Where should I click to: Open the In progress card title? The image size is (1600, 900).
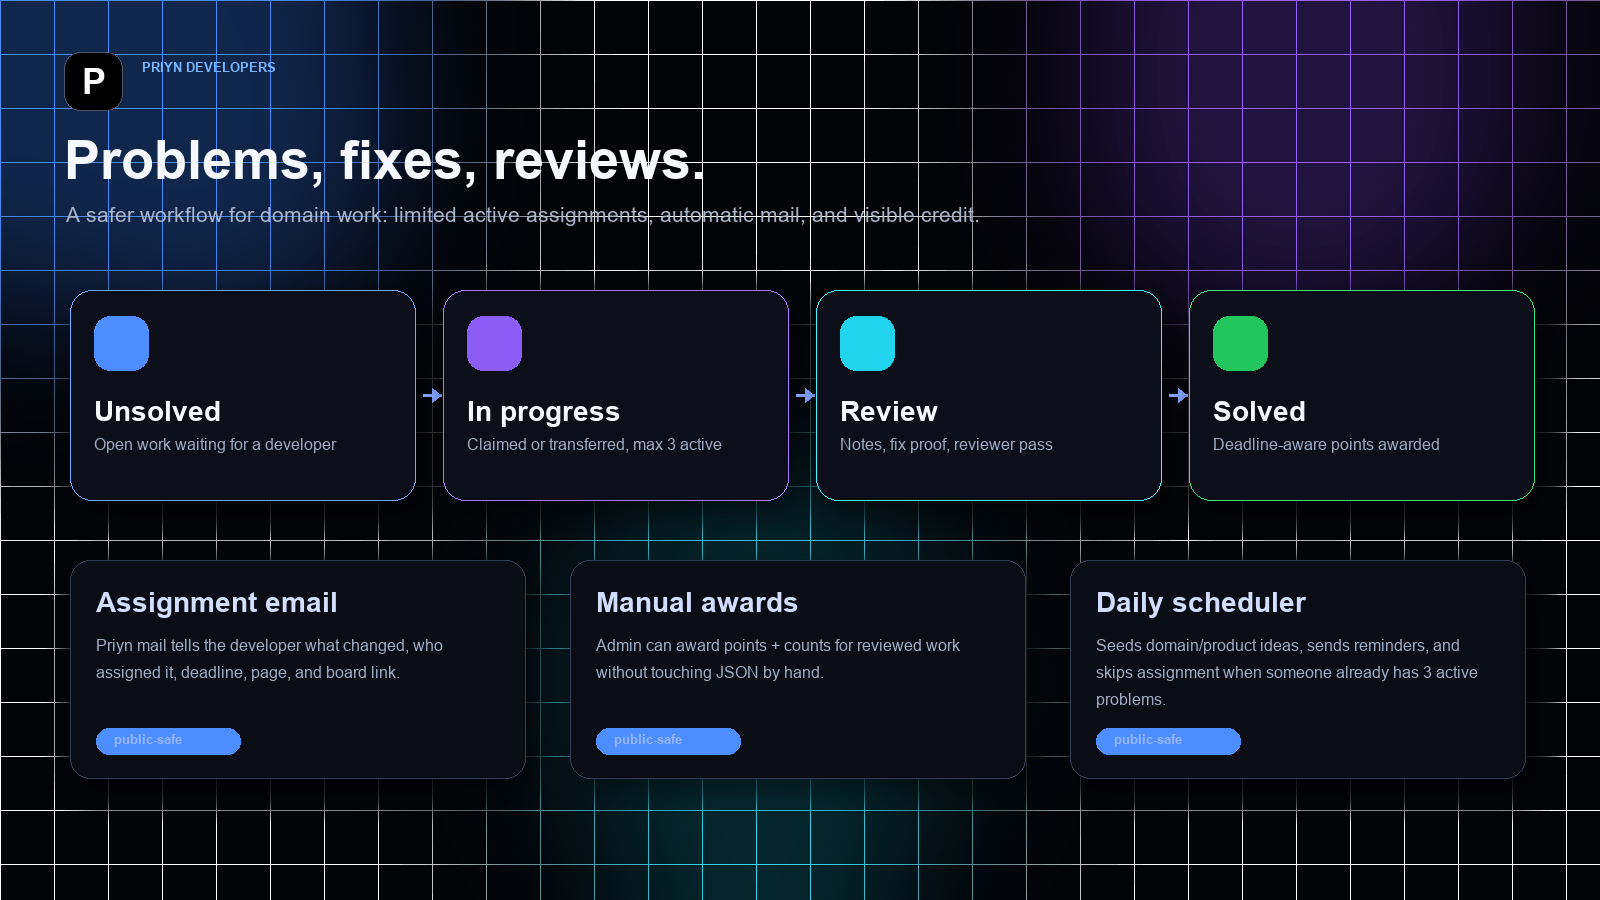(543, 411)
